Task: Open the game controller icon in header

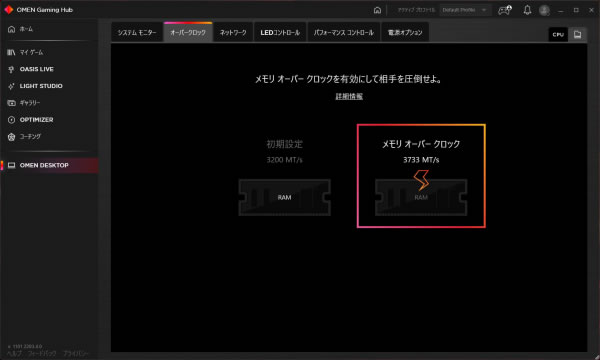Action: [505, 10]
